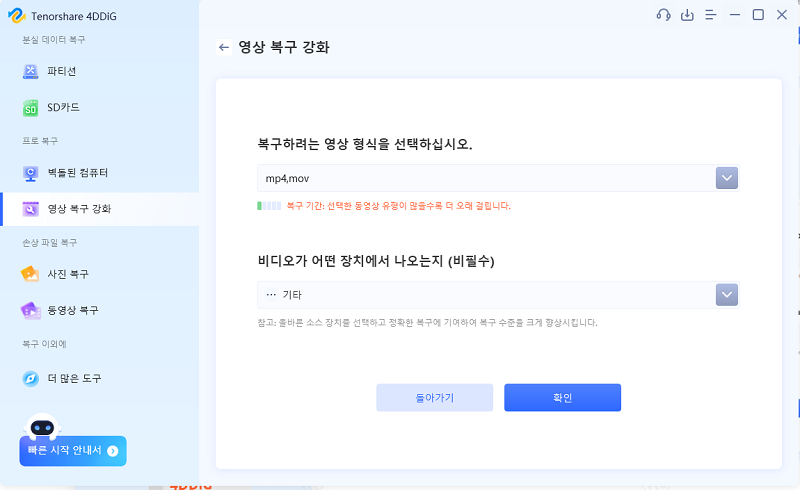This screenshot has height=490, width=800.
Task: Open the 파티션 partition recovery icon
Action: [x=31, y=71]
